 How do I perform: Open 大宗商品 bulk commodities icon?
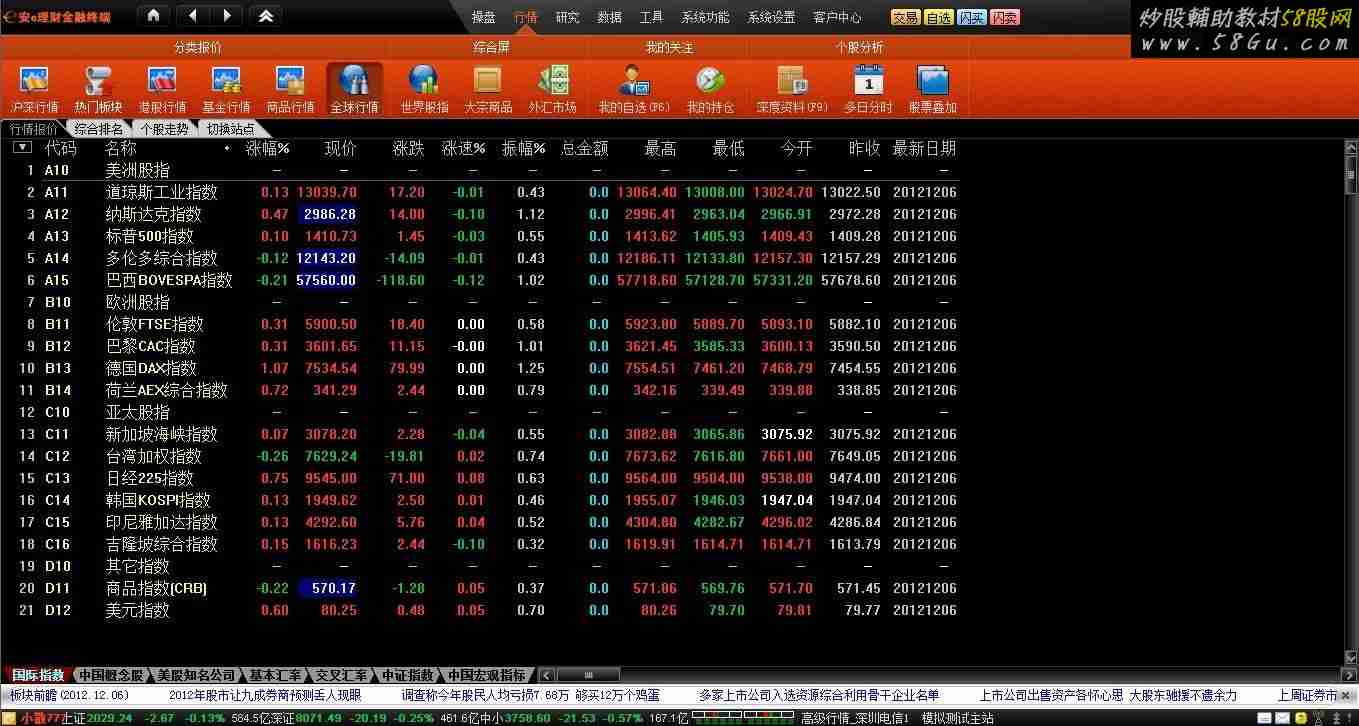click(x=488, y=90)
